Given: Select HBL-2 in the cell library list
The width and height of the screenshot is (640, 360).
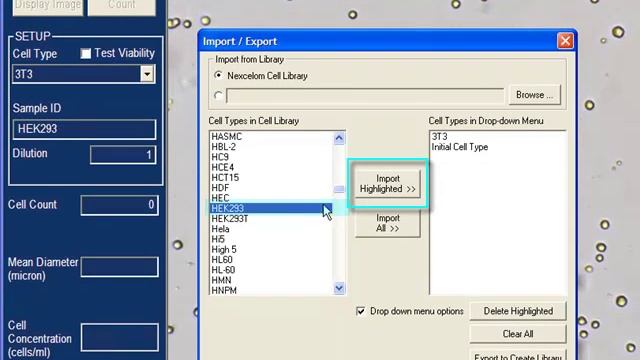Looking at the screenshot, I should click(271, 147).
